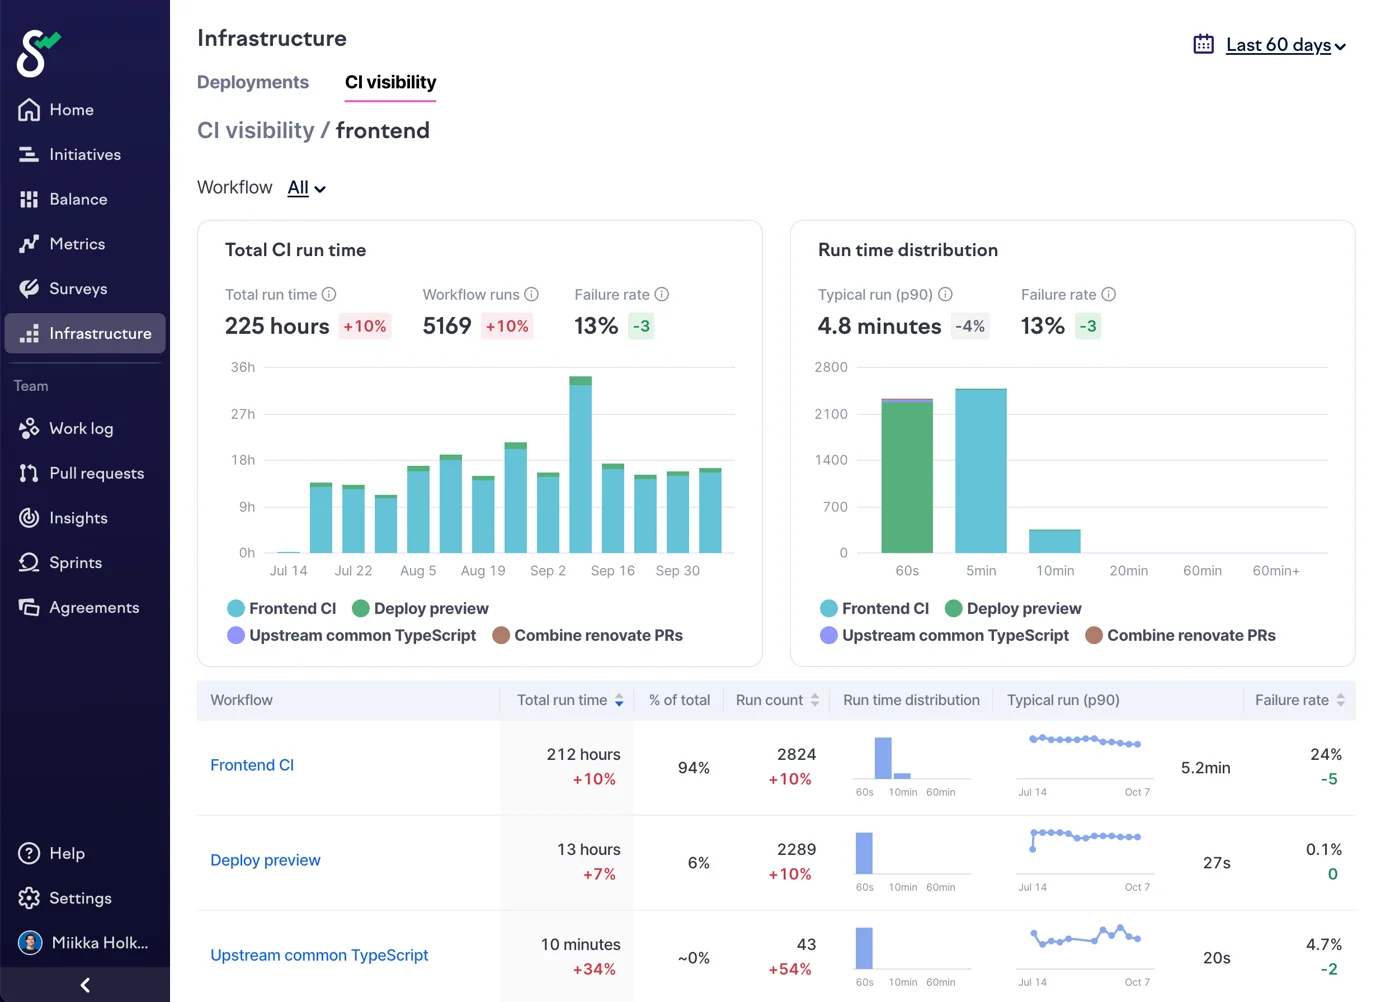Select the CI visibility tab

tap(390, 82)
